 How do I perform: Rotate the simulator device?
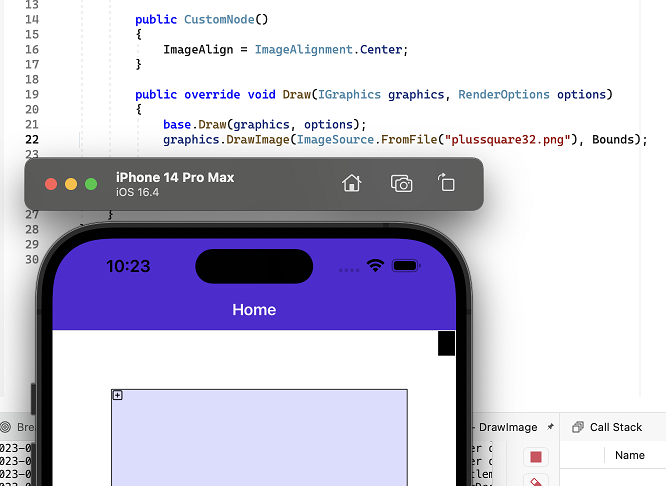click(x=446, y=183)
